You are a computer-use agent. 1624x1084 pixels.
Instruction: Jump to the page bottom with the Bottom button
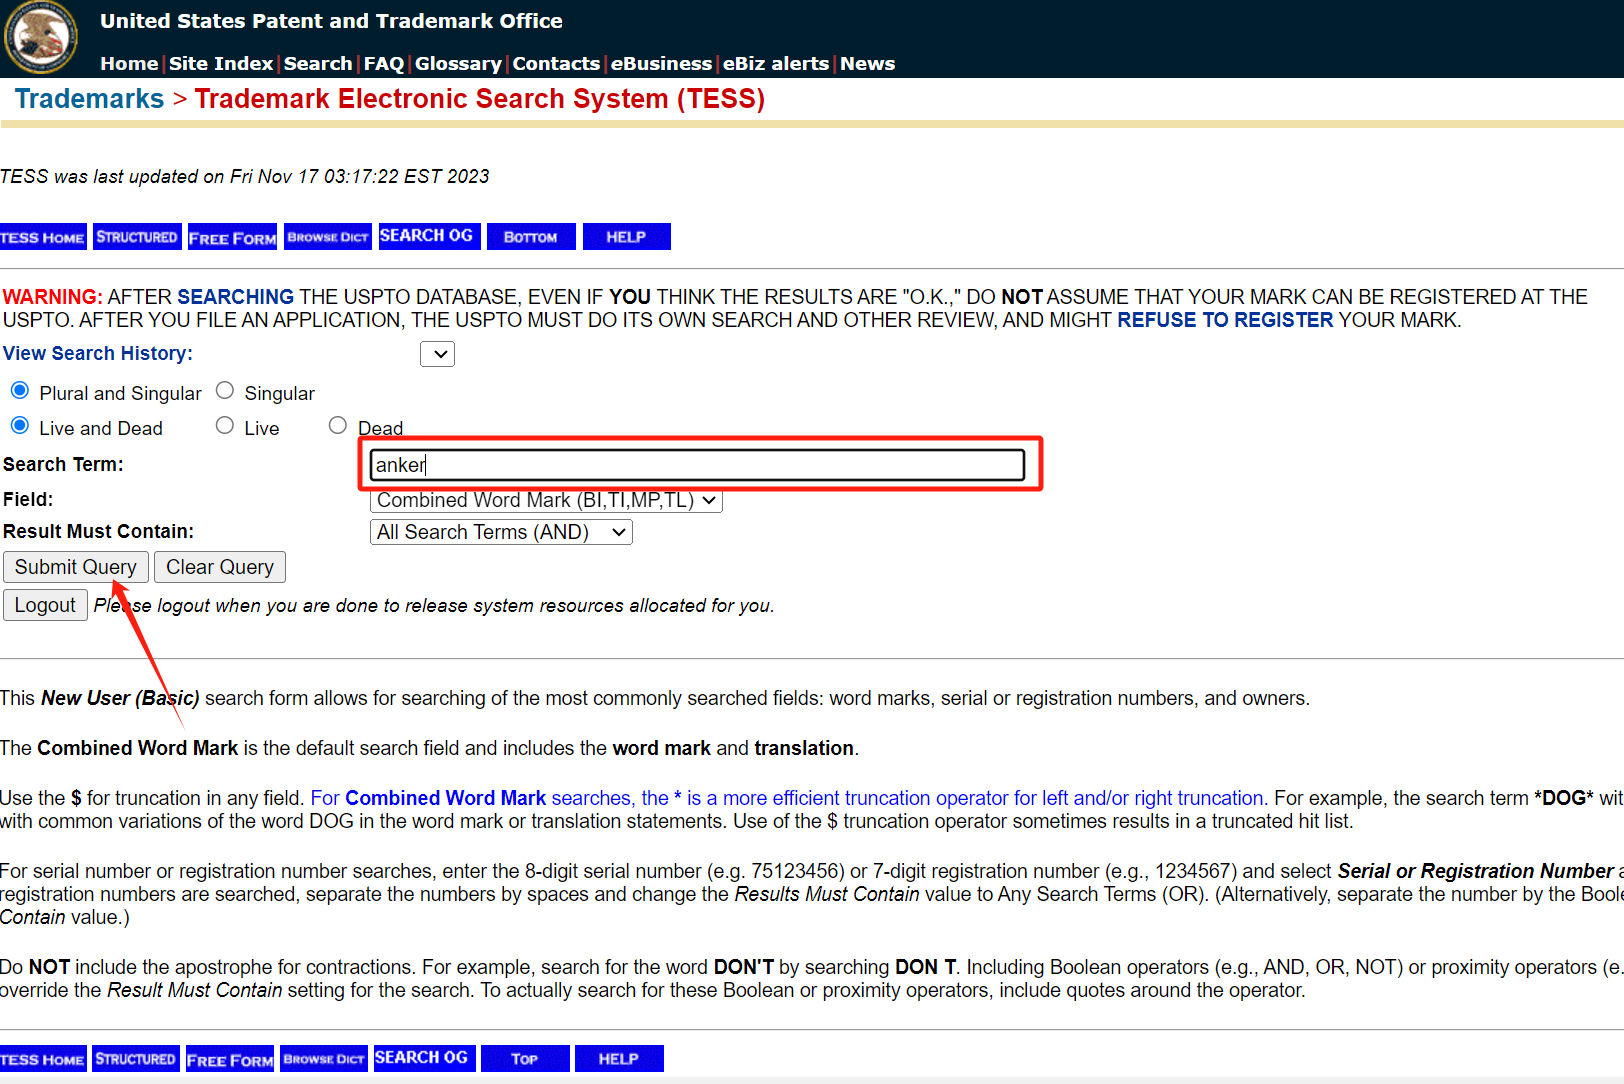[531, 237]
